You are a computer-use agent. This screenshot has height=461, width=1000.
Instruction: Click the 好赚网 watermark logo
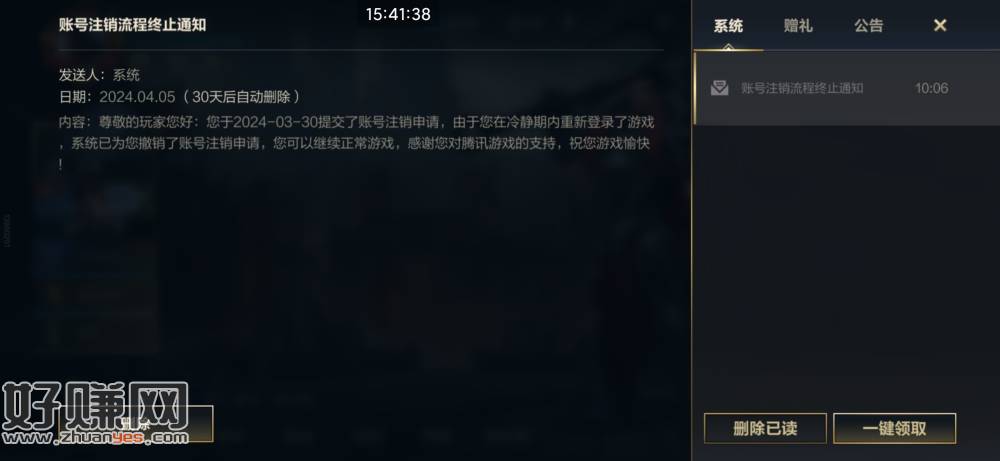tap(96, 407)
